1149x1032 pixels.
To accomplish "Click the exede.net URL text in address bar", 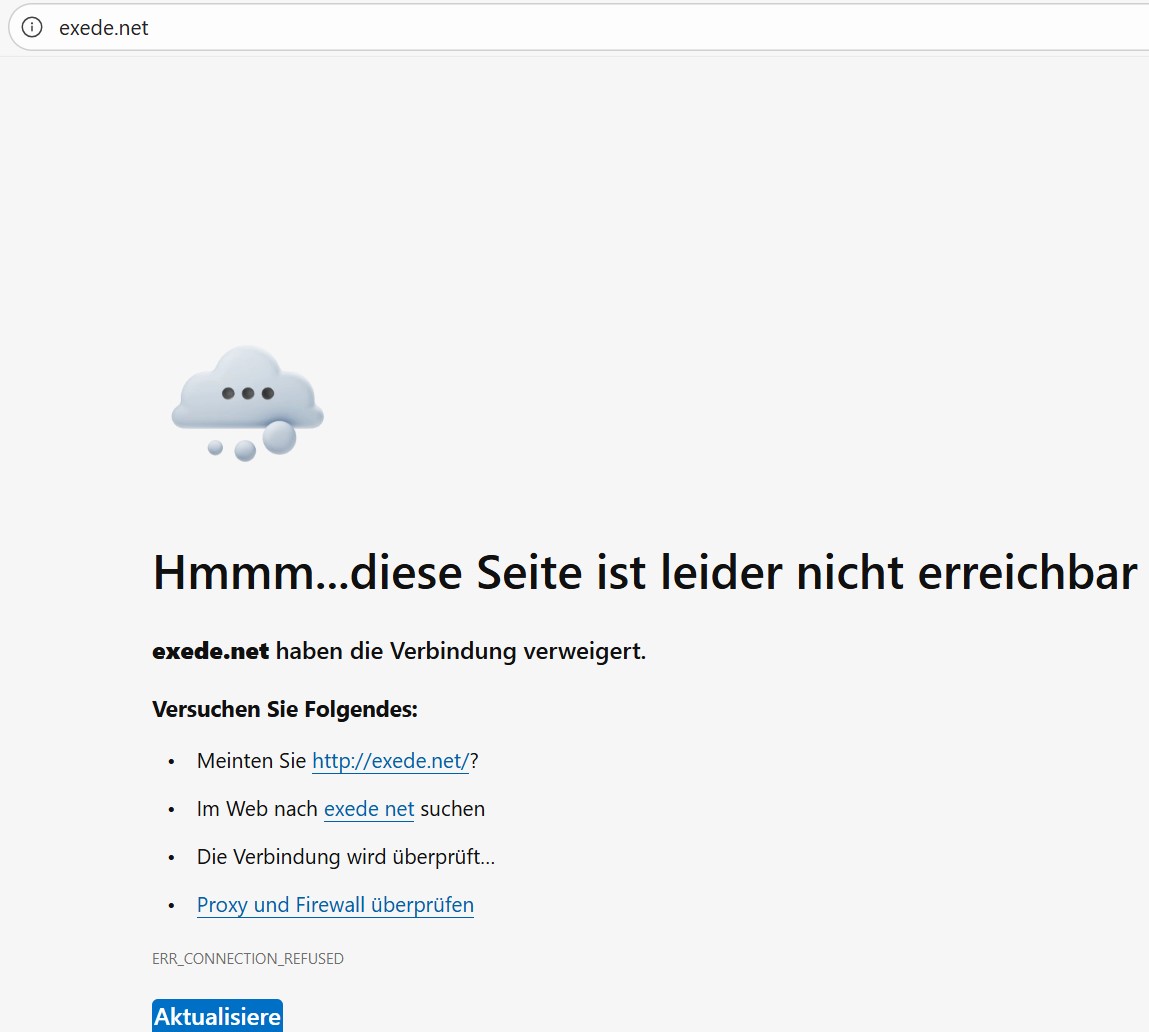I will tap(104, 28).
